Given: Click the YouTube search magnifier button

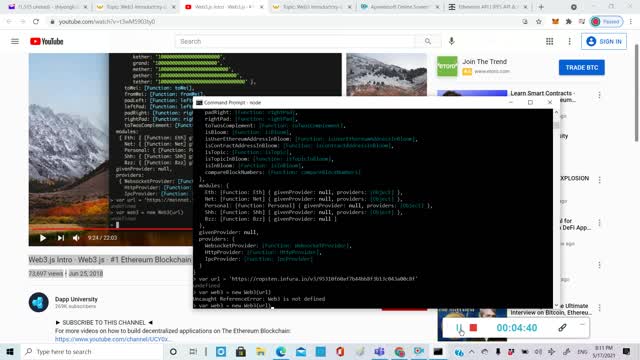Looking at the screenshot, I should [x=428, y=41].
